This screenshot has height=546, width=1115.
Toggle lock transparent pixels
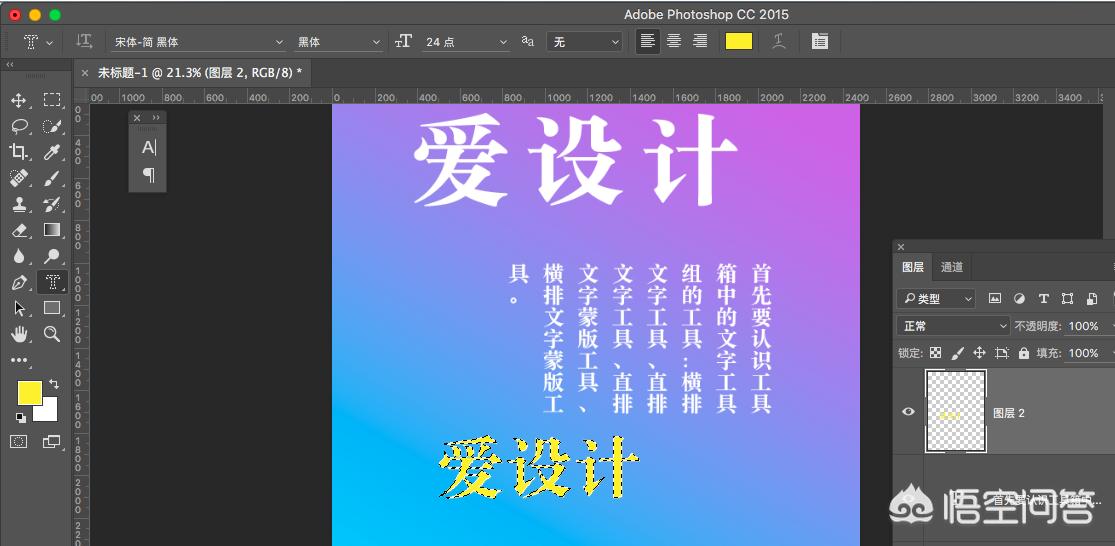pos(936,353)
